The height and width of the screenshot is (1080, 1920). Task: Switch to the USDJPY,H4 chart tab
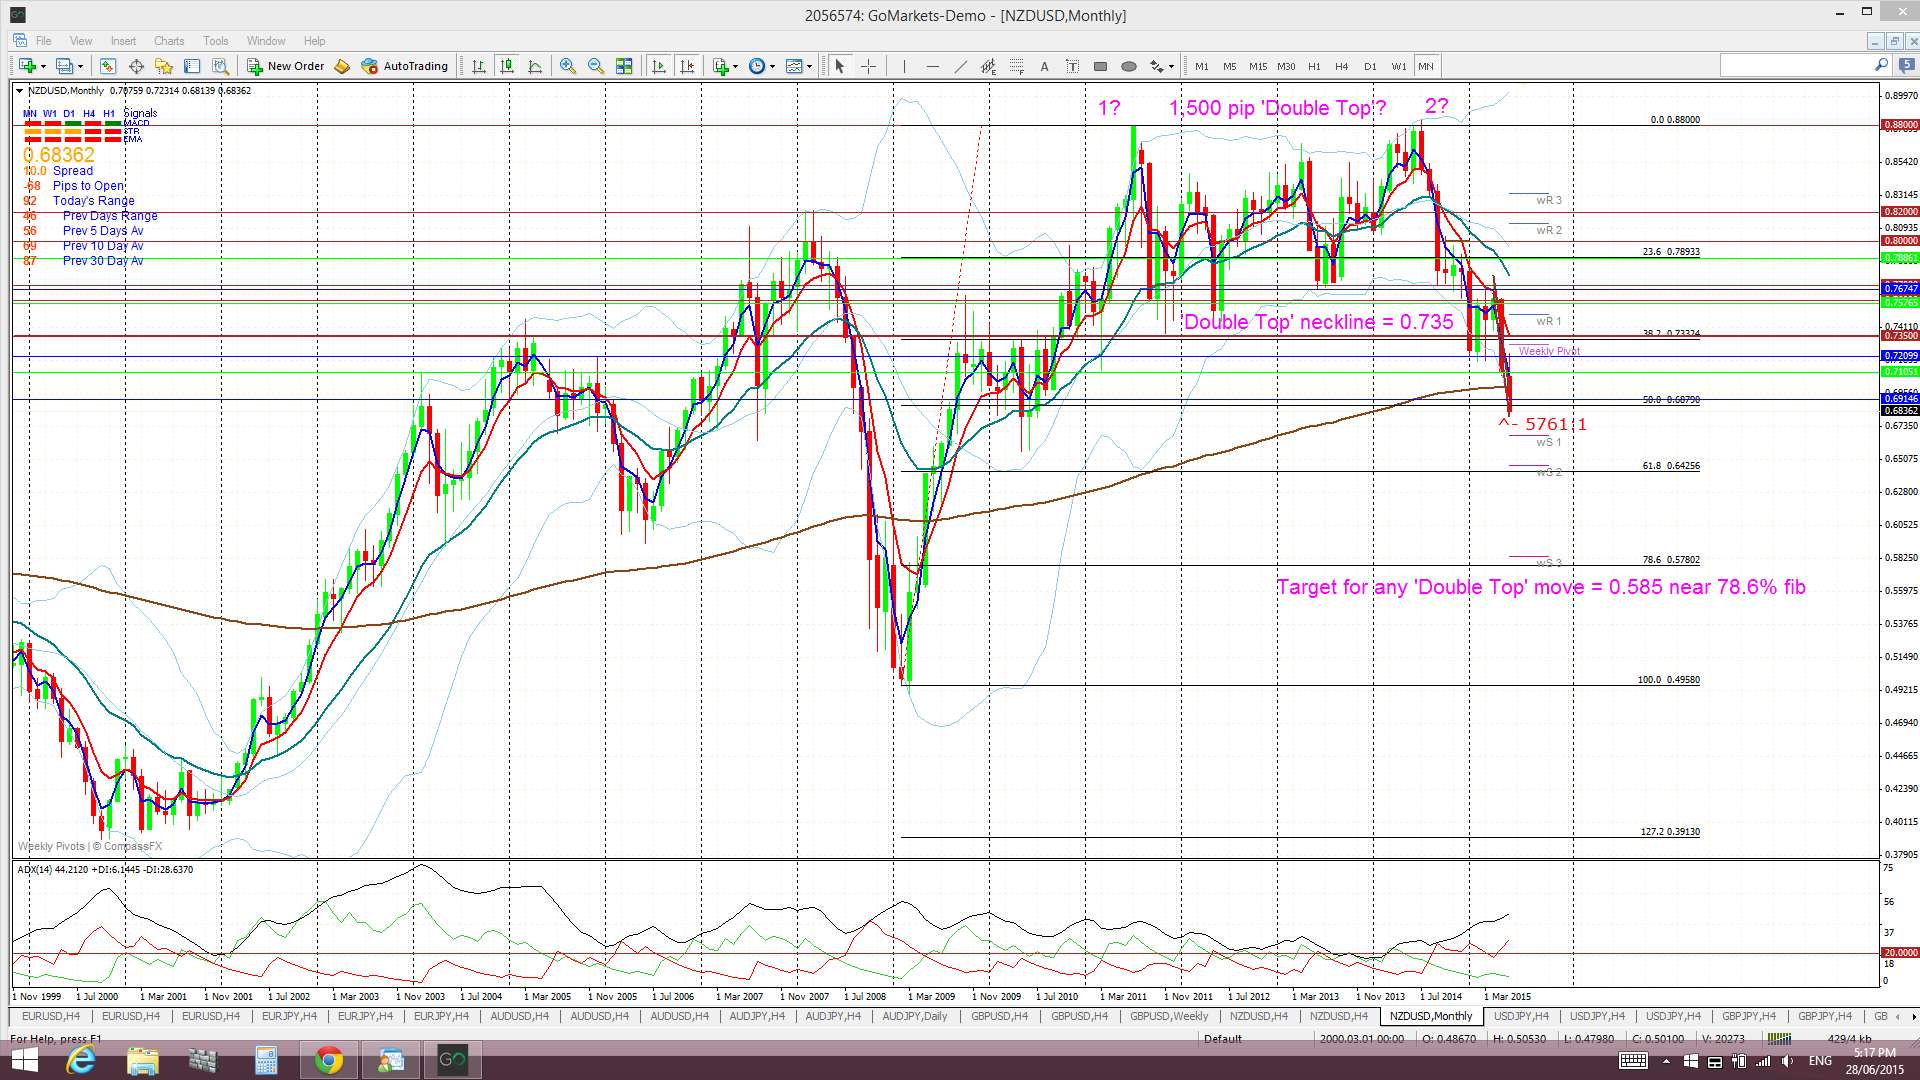pos(1520,1016)
